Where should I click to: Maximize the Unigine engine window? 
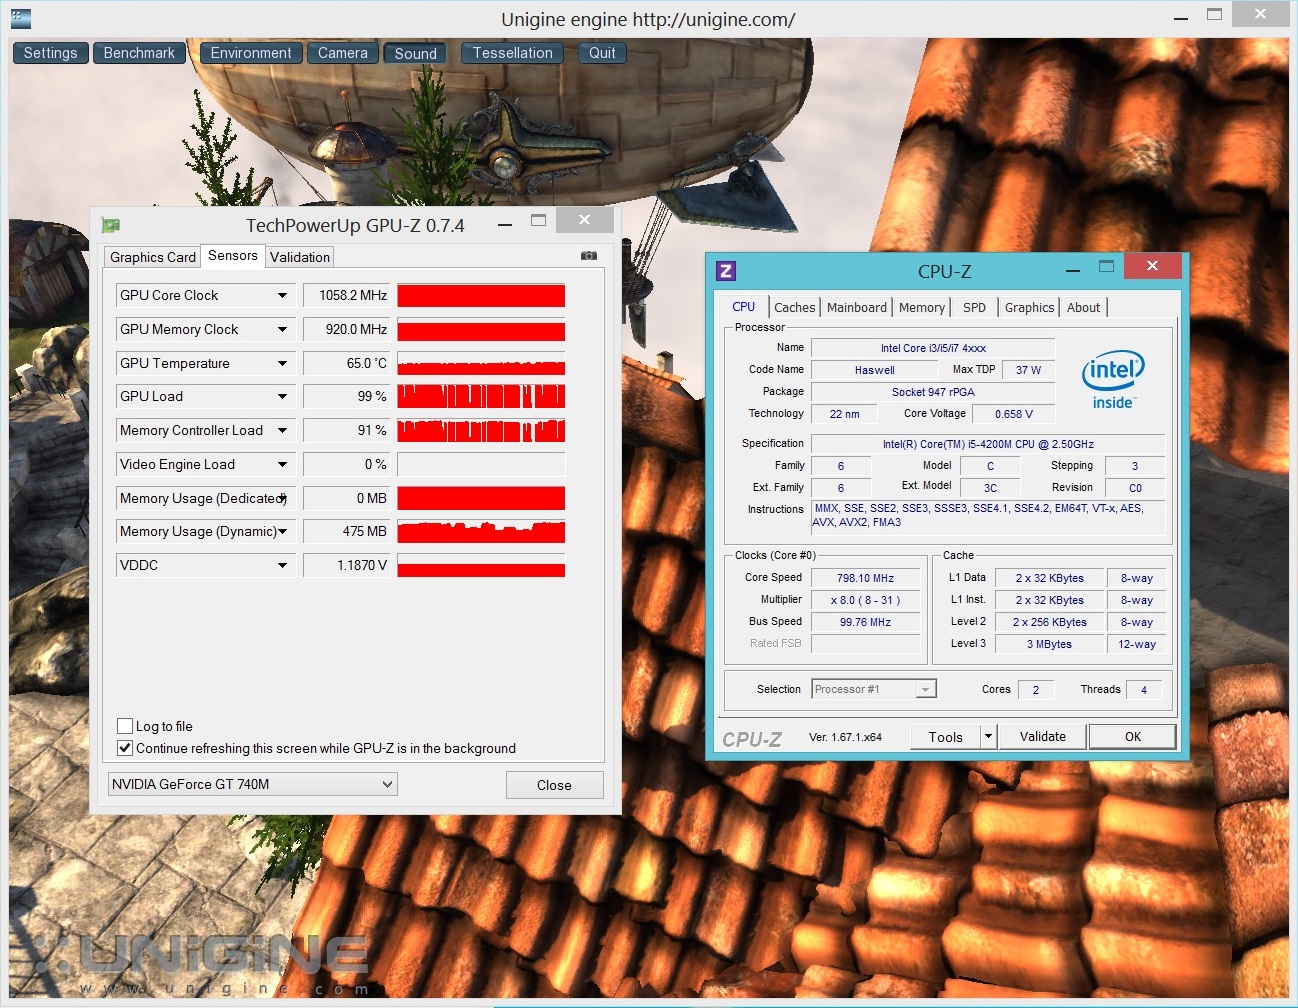(1215, 14)
